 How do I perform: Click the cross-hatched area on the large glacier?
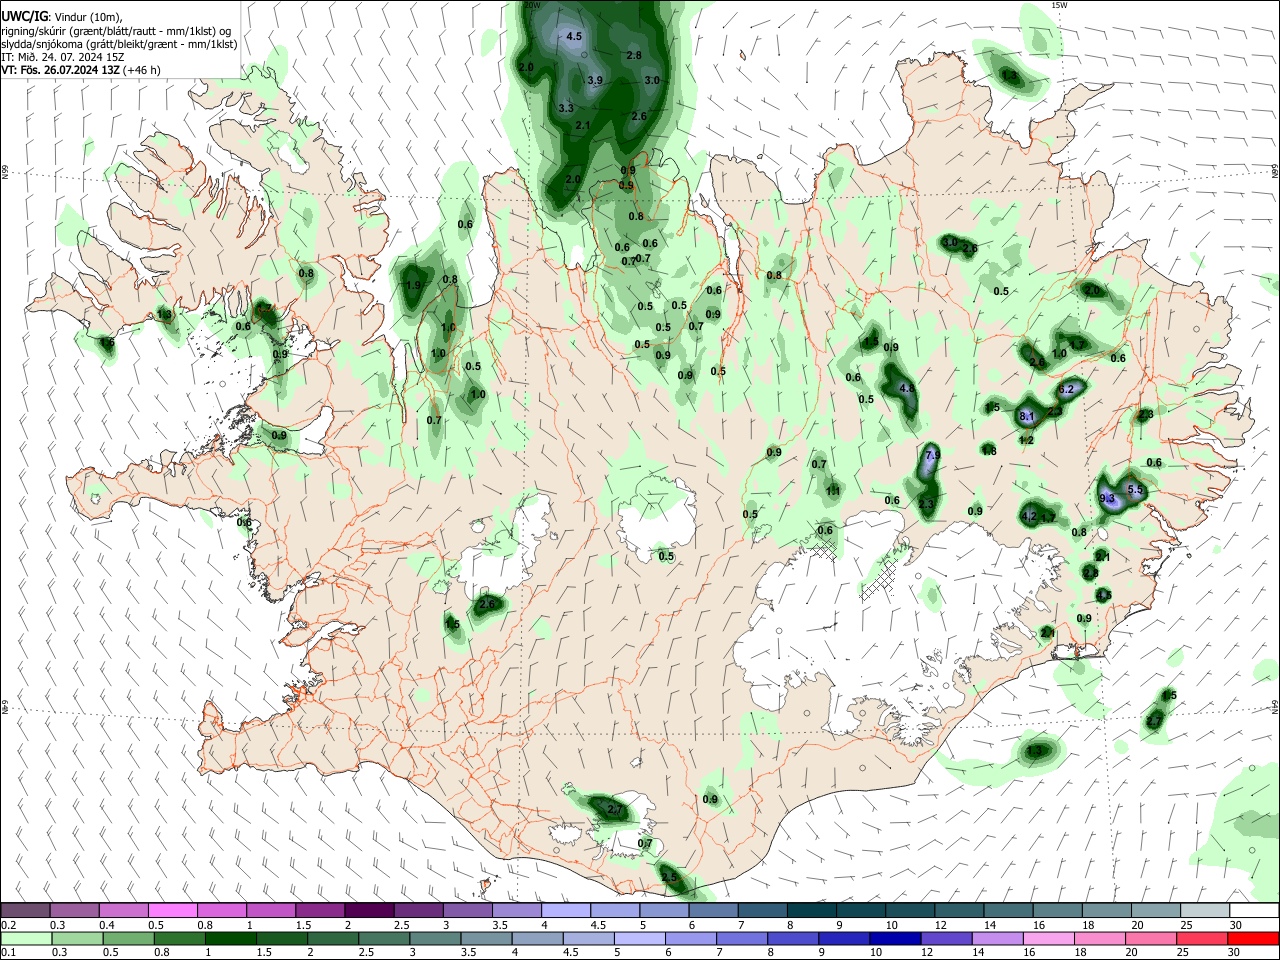(x=880, y=578)
